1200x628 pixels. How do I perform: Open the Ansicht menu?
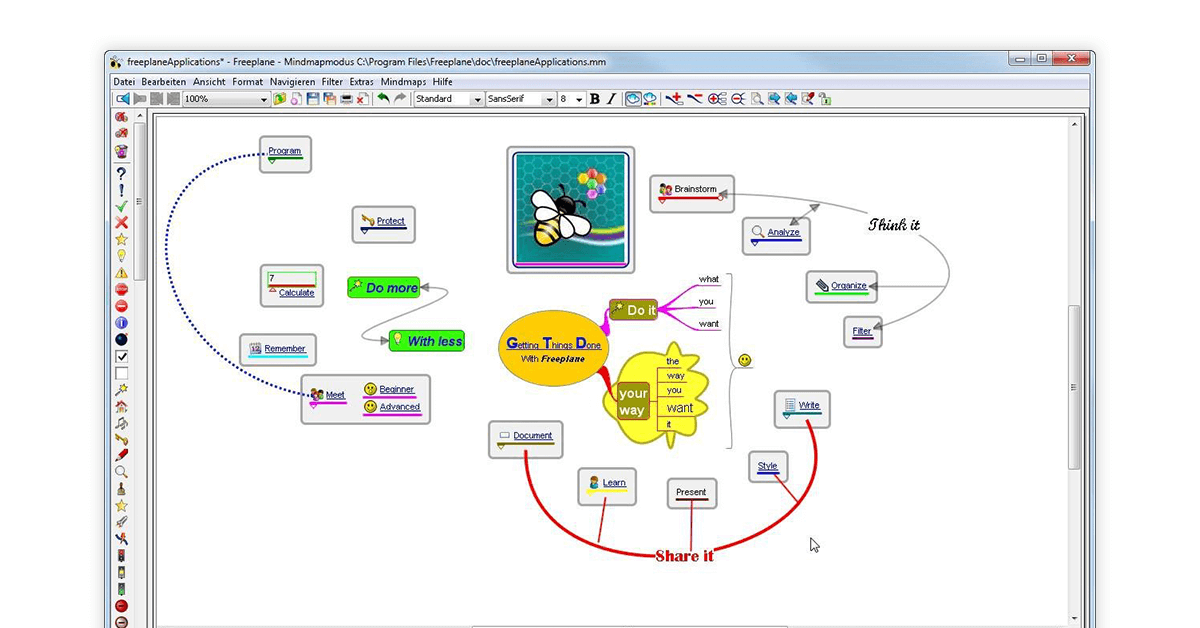click(209, 82)
